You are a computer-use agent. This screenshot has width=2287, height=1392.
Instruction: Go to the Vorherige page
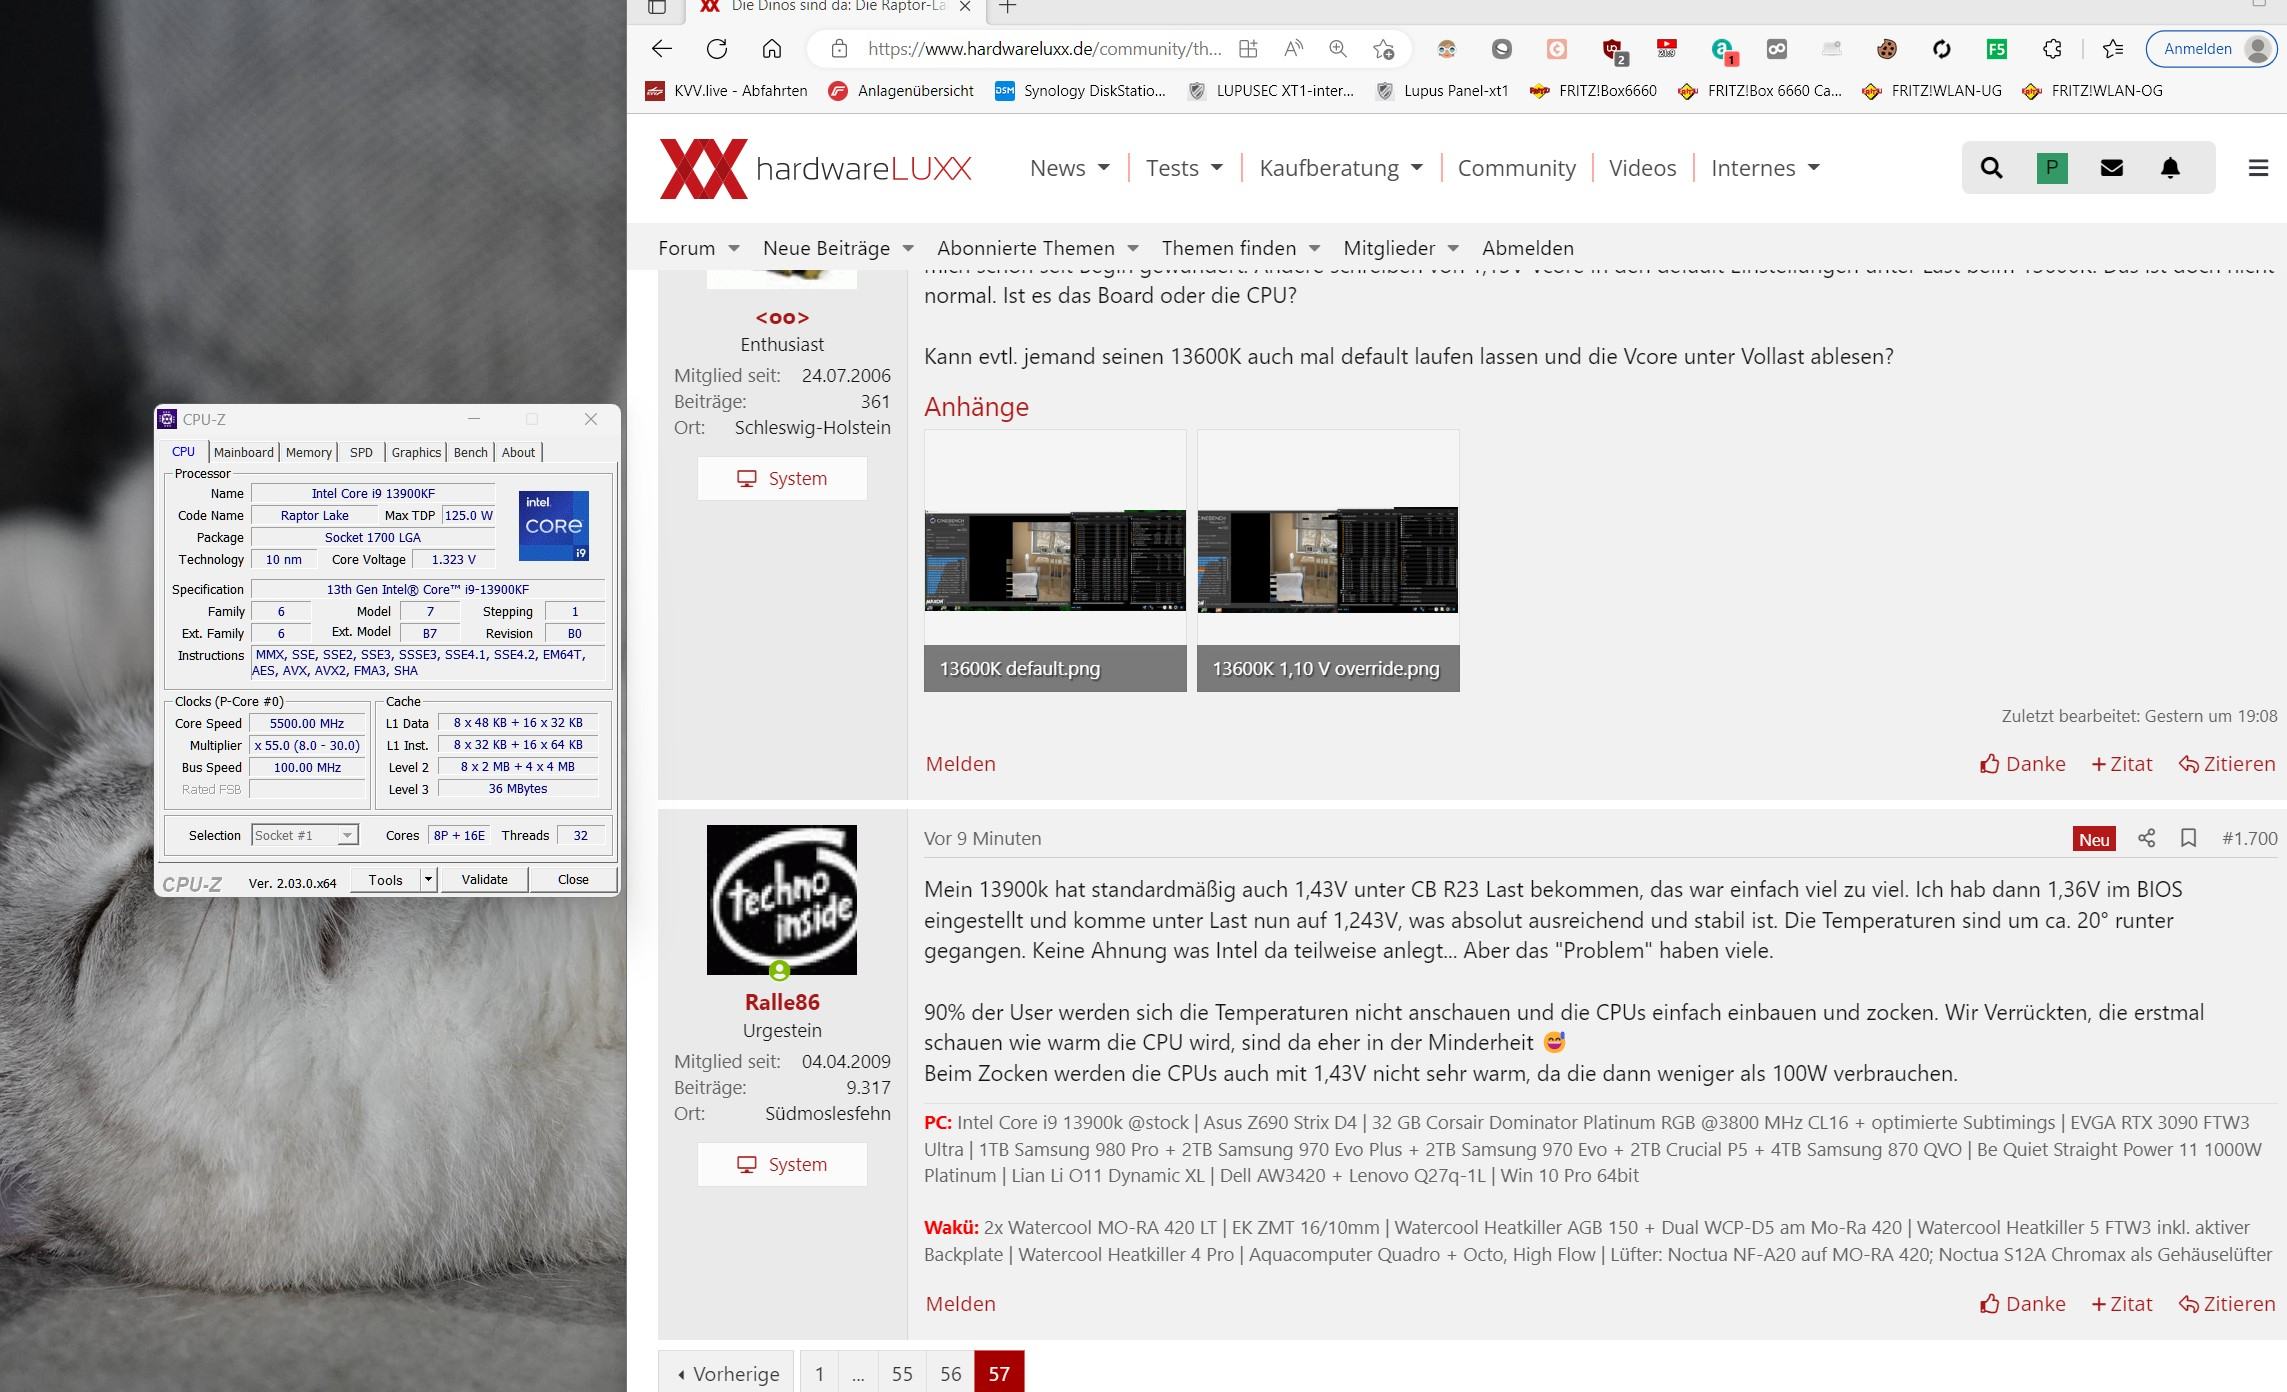pos(727,1374)
